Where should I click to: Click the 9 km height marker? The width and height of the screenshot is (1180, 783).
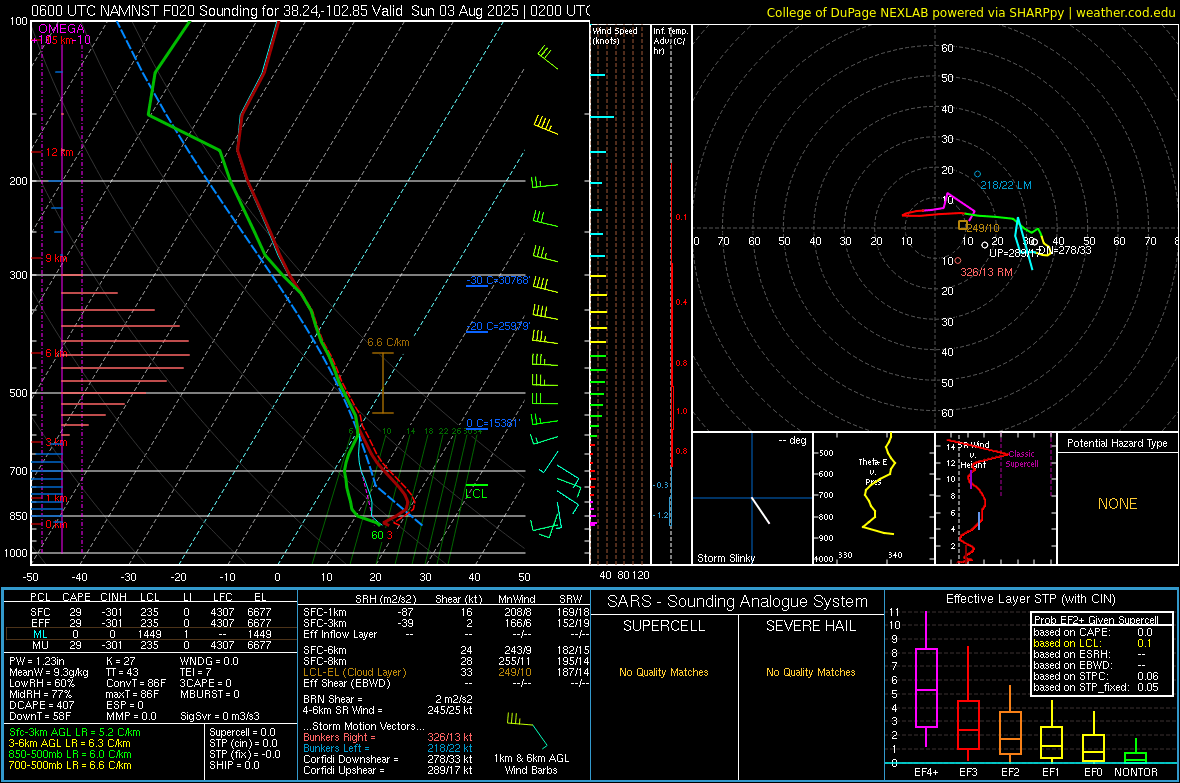[56, 258]
